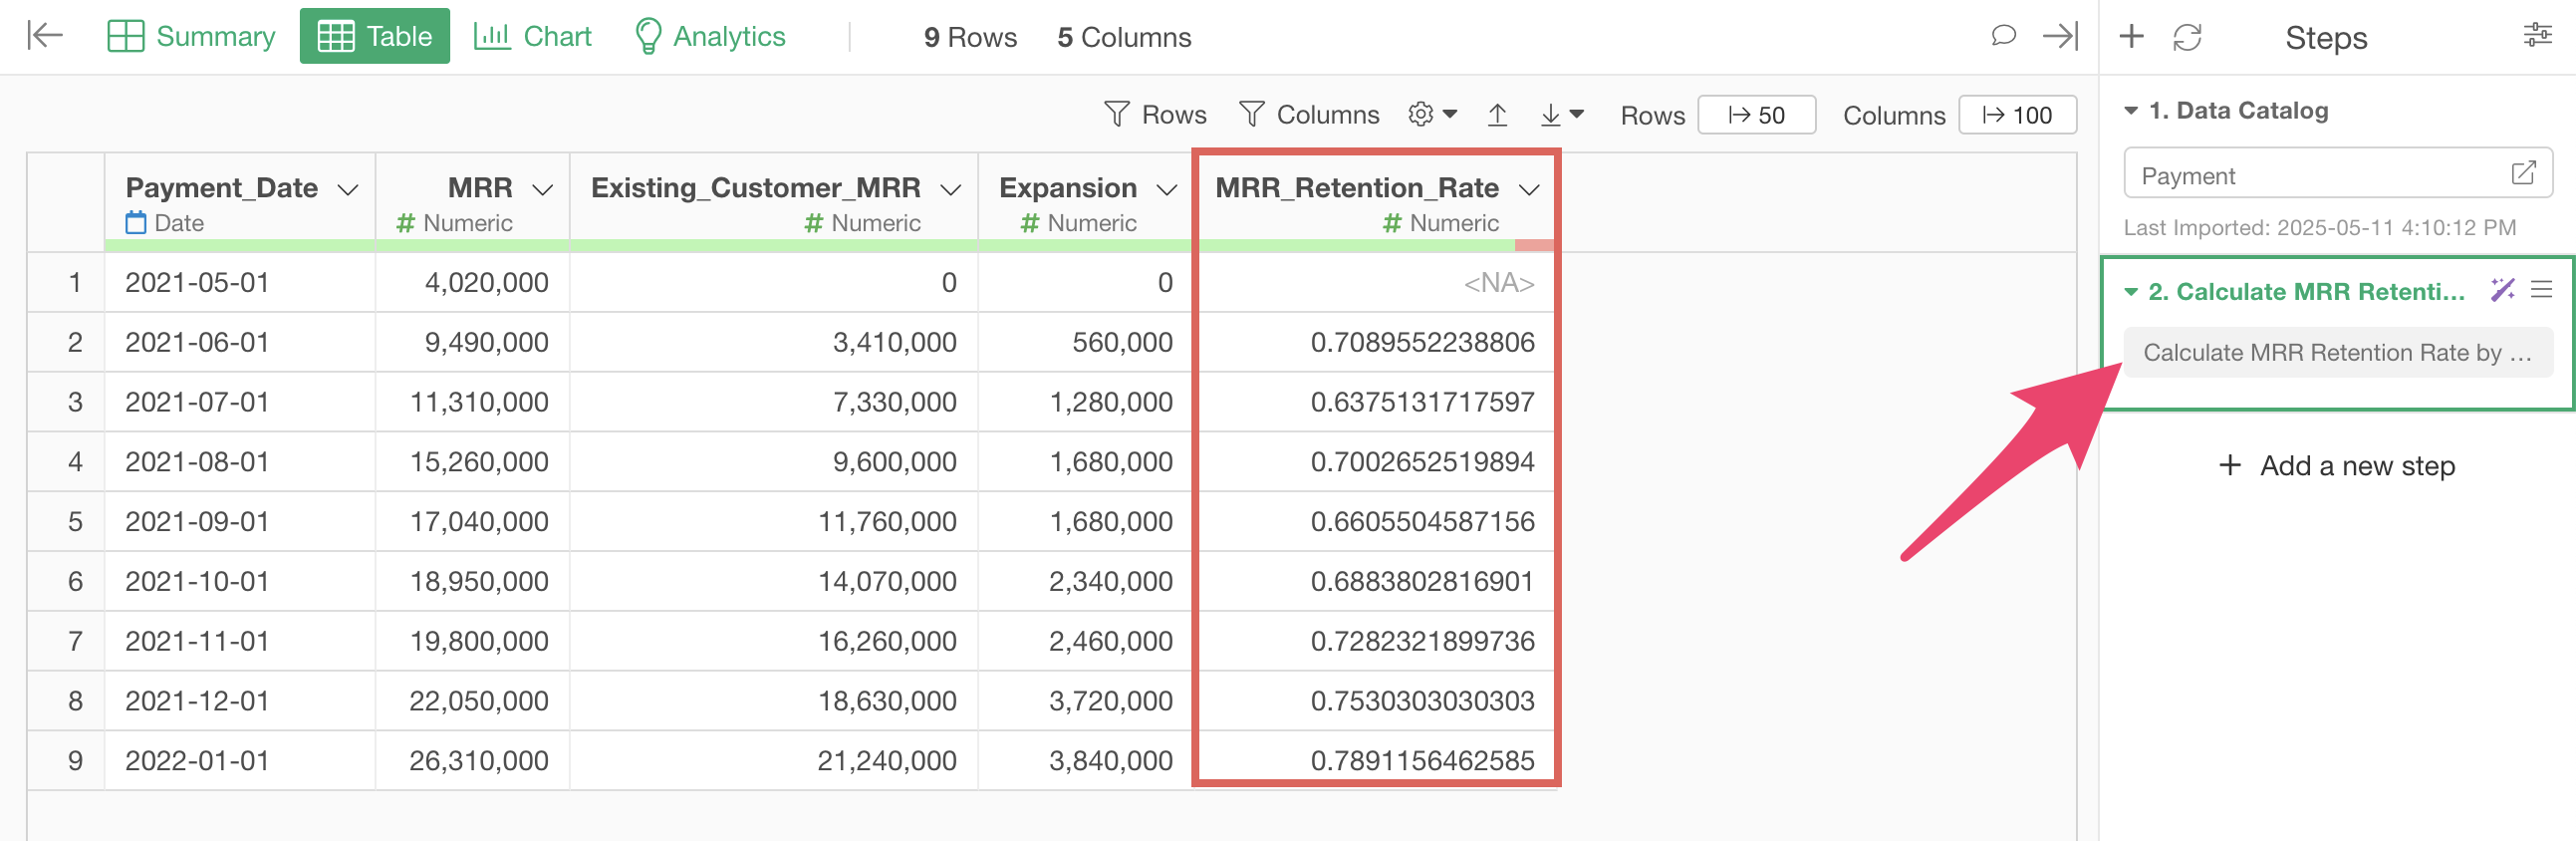Click the magic wand icon on step 2
Viewport: 2576px width, 841px height.
click(x=2502, y=290)
